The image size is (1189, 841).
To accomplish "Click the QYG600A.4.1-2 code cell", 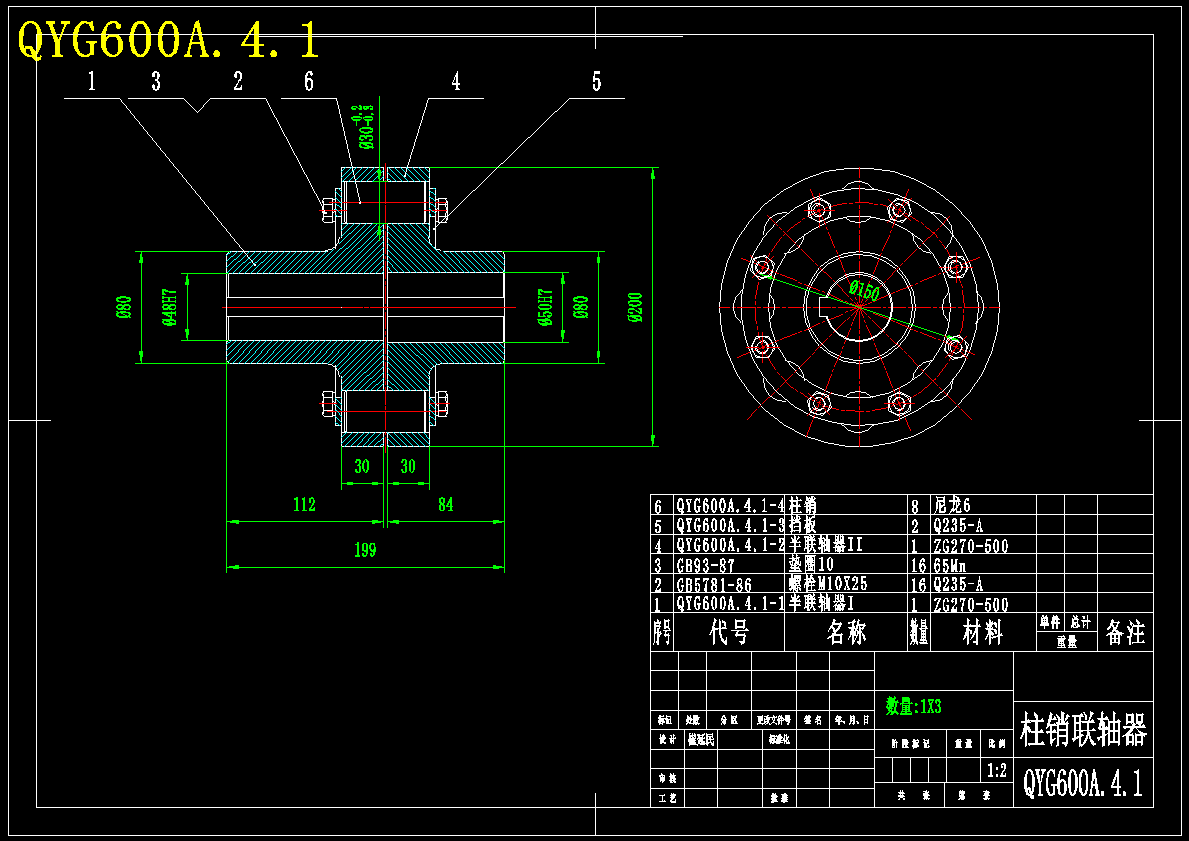I will pyautogui.click(x=730, y=544).
